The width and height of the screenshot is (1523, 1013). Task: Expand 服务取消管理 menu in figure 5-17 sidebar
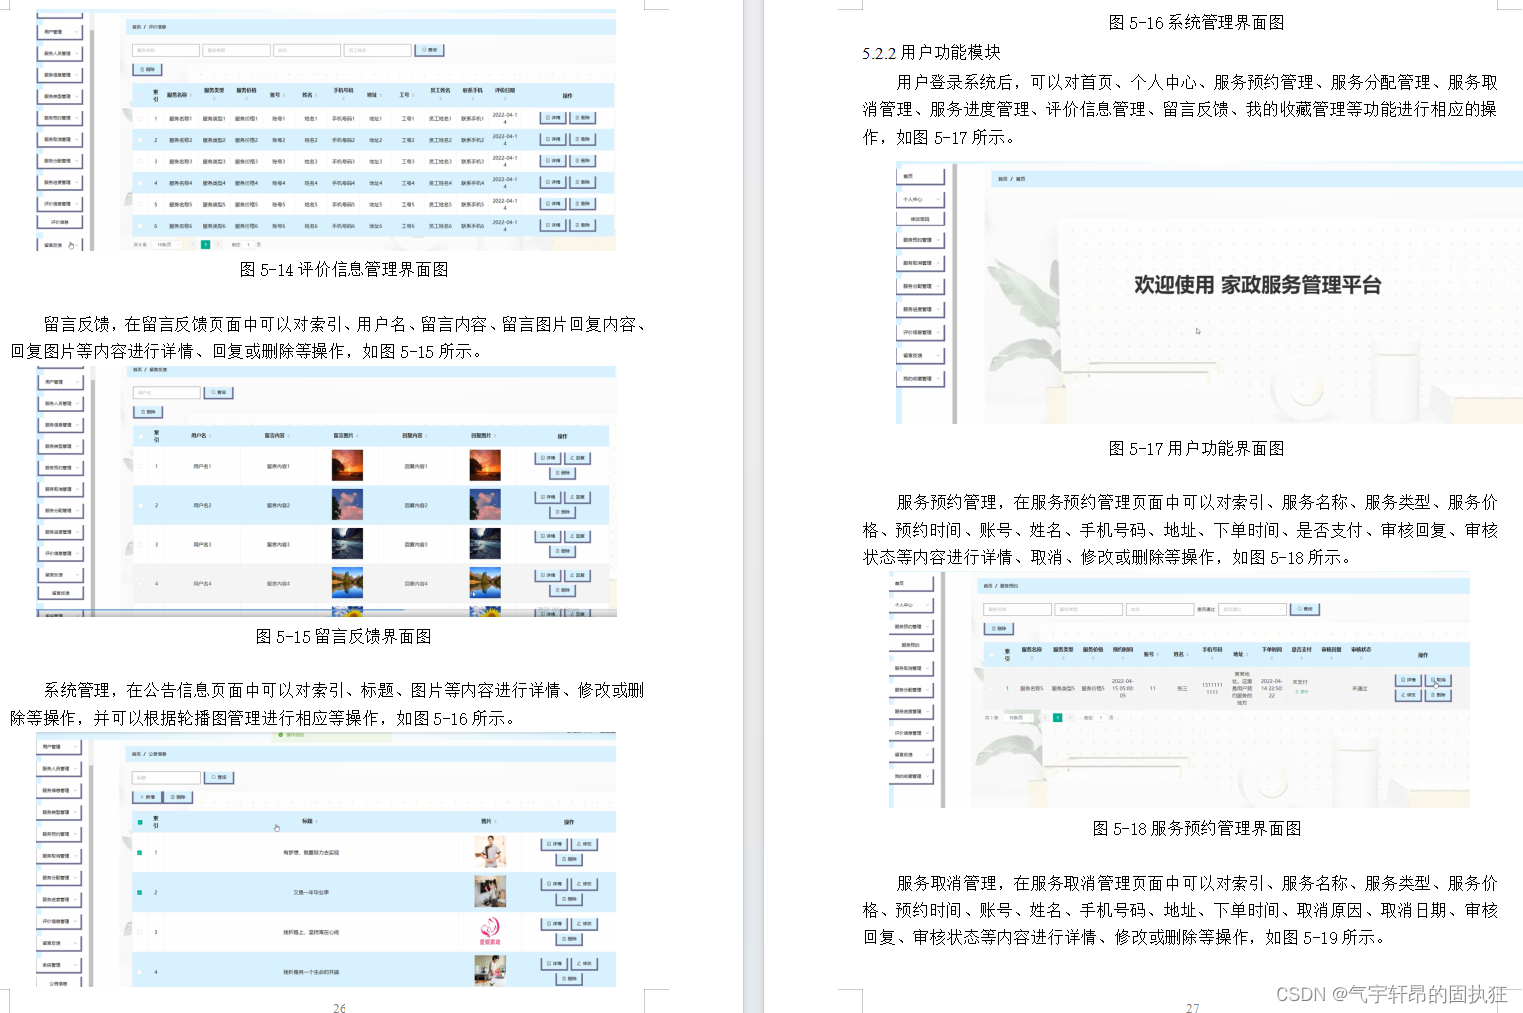coord(921,263)
